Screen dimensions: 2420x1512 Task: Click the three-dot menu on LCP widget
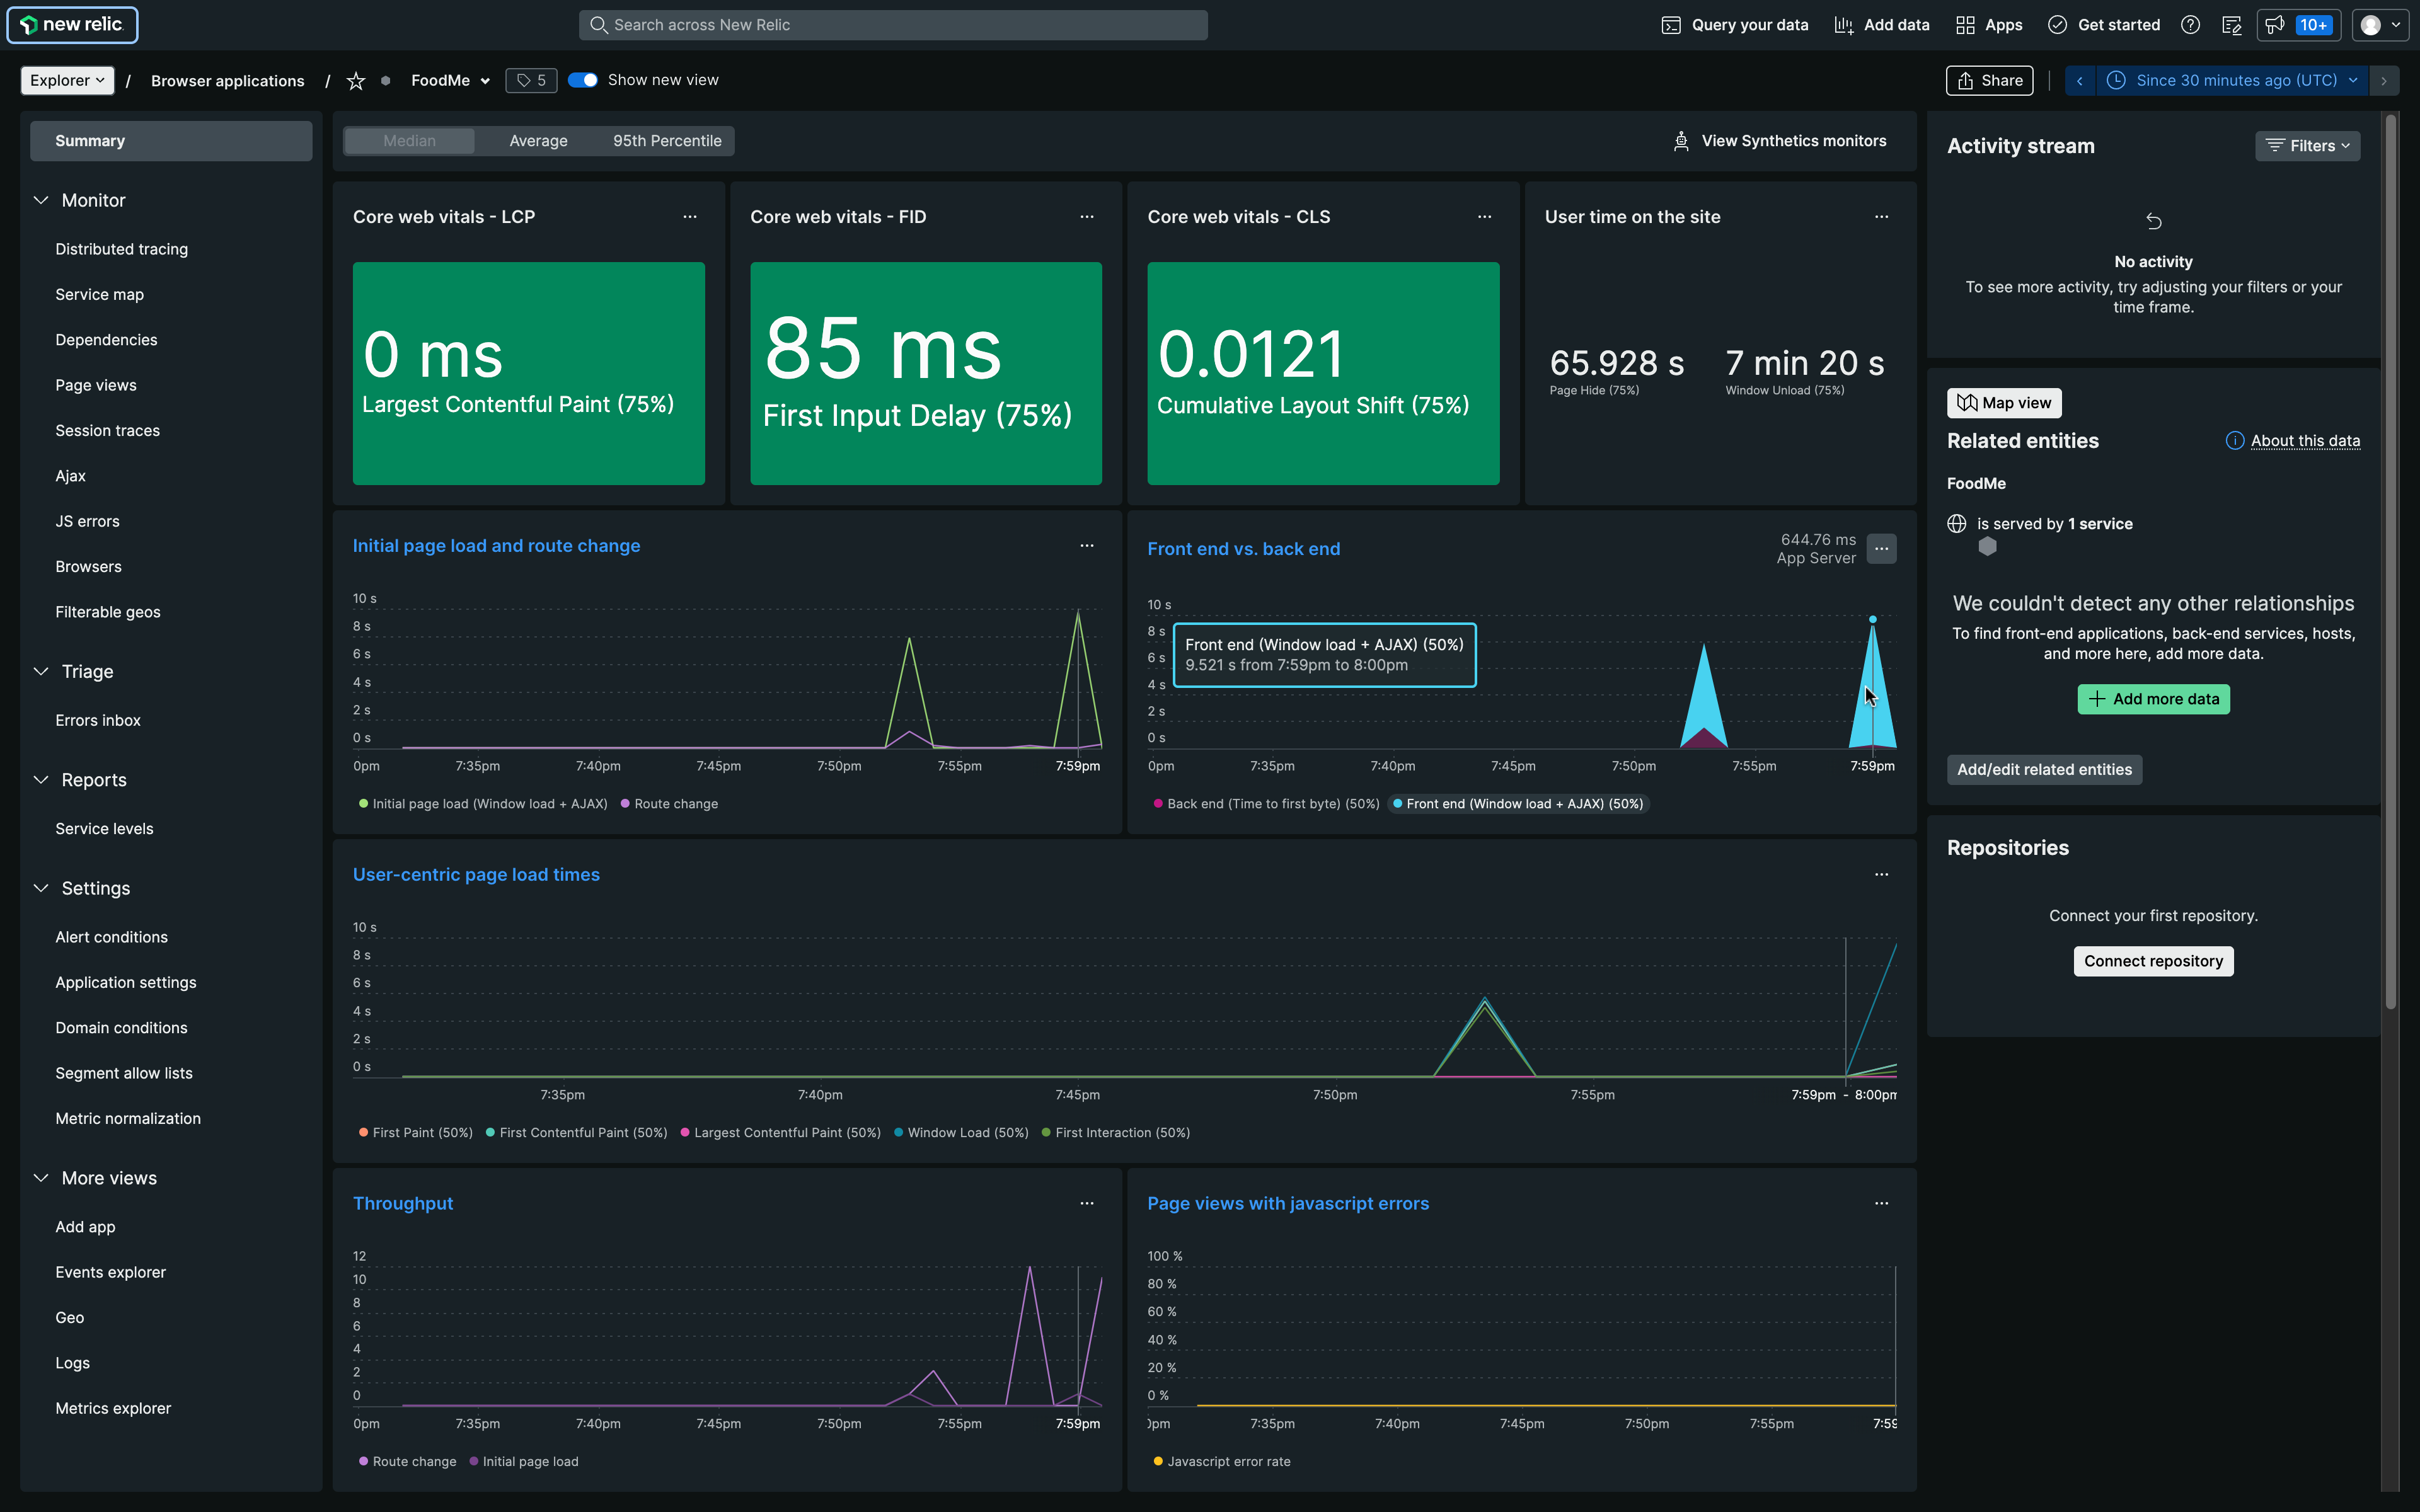(689, 217)
